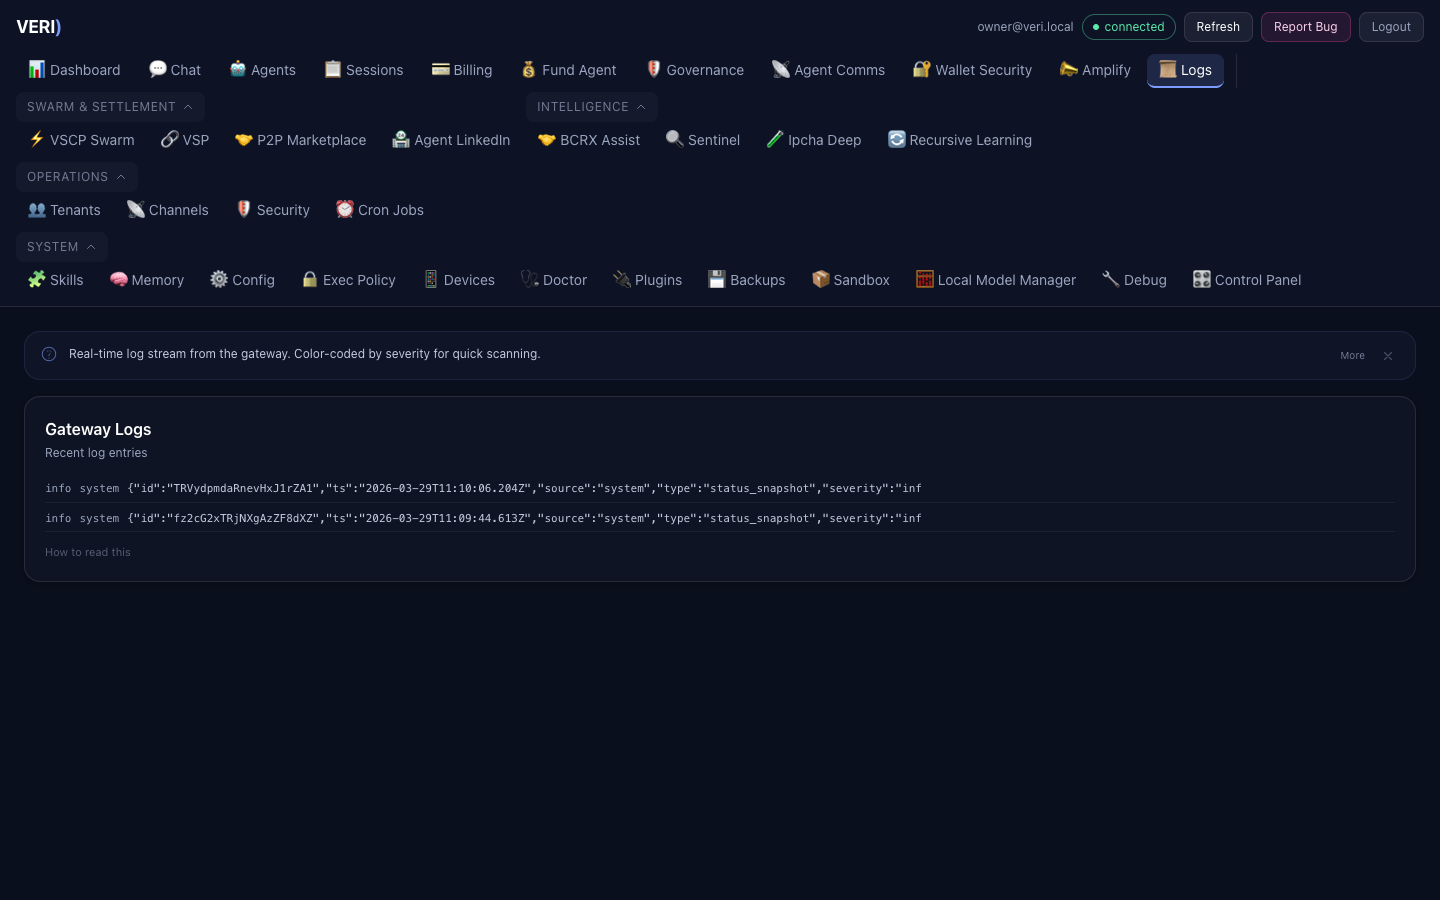Open the Fund Agent page
Image resolution: width=1440 pixels, height=900 pixels.
point(568,70)
